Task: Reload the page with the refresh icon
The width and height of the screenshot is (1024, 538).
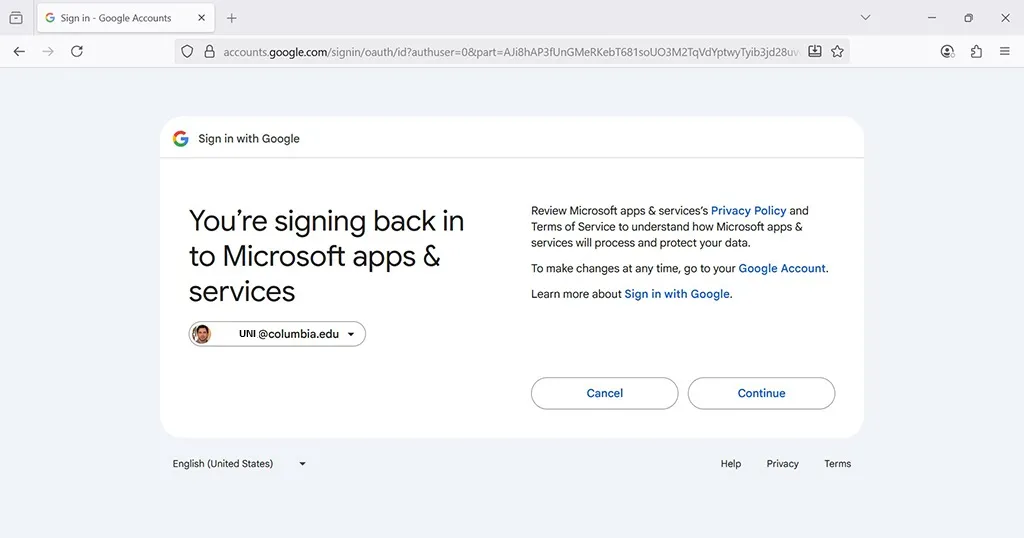Action: (x=77, y=52)
